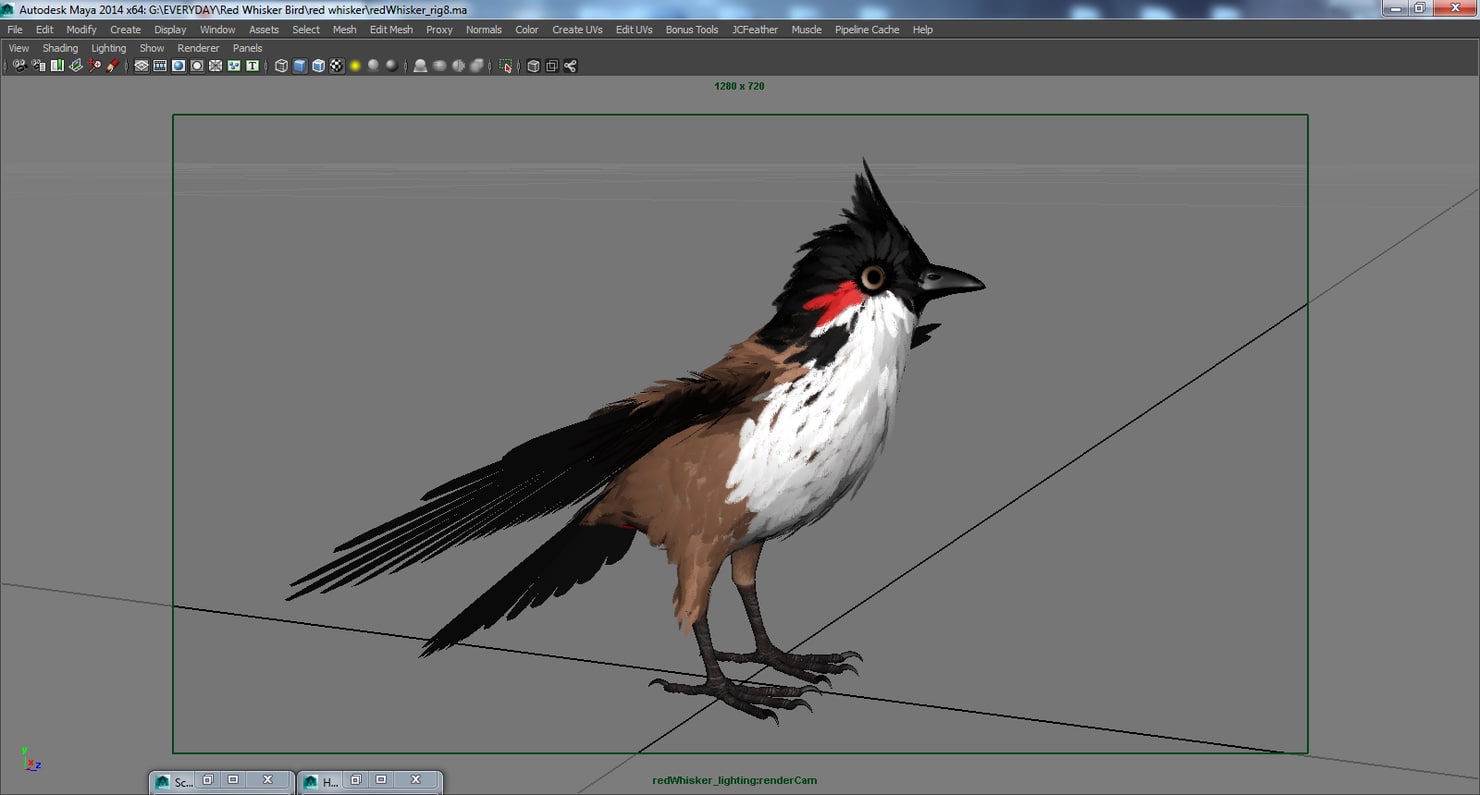Enable Use All Lights yellow bulb

click(x=355, y=66)
